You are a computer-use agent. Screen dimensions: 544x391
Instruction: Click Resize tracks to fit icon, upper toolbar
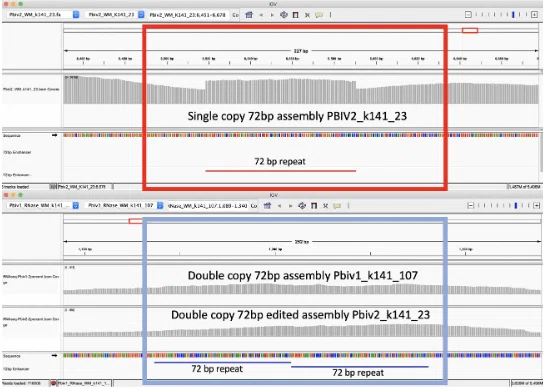pyautogui.click(x=307, y=15)
